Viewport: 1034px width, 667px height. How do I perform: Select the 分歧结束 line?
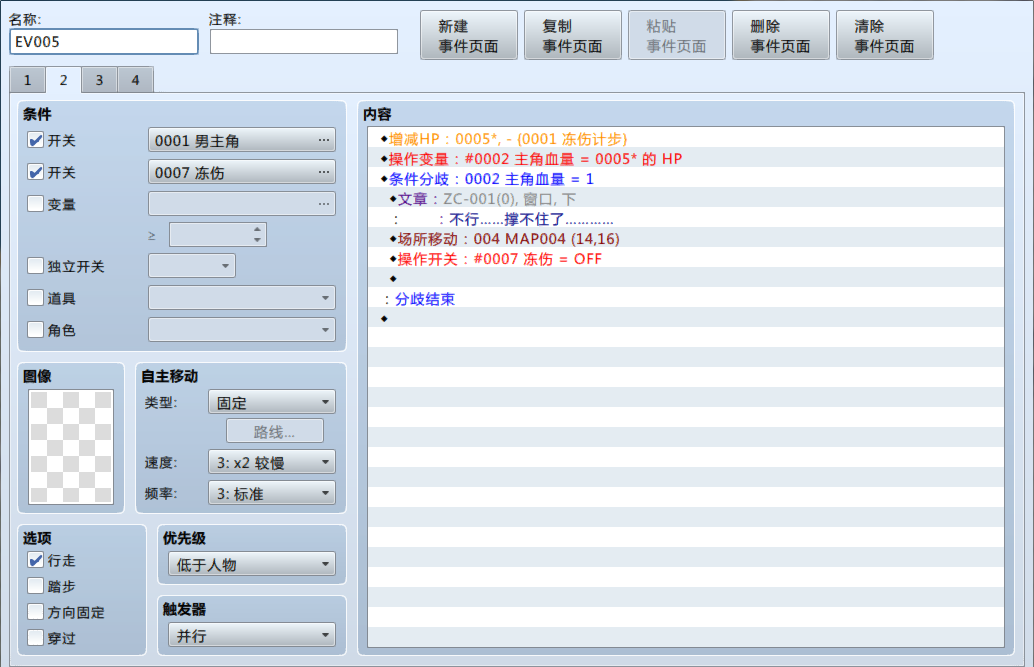click(686, 299)
